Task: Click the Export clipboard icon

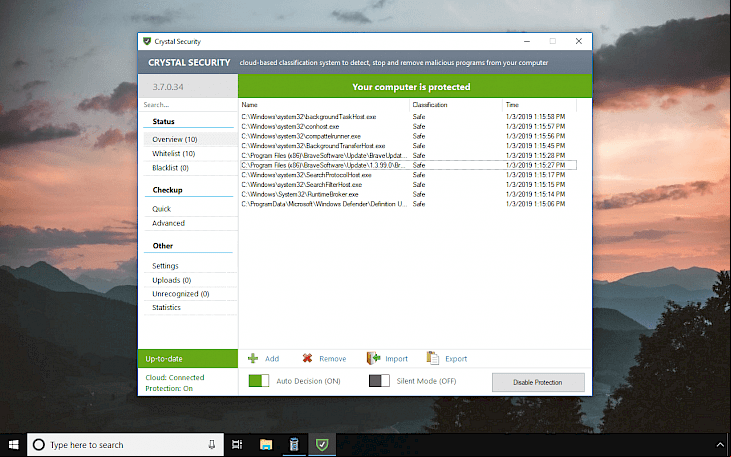Action: coord(433,358)
